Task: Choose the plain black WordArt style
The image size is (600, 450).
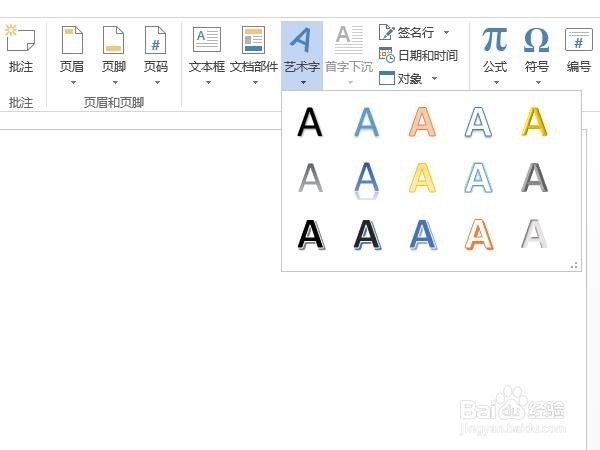Action: 310,122
